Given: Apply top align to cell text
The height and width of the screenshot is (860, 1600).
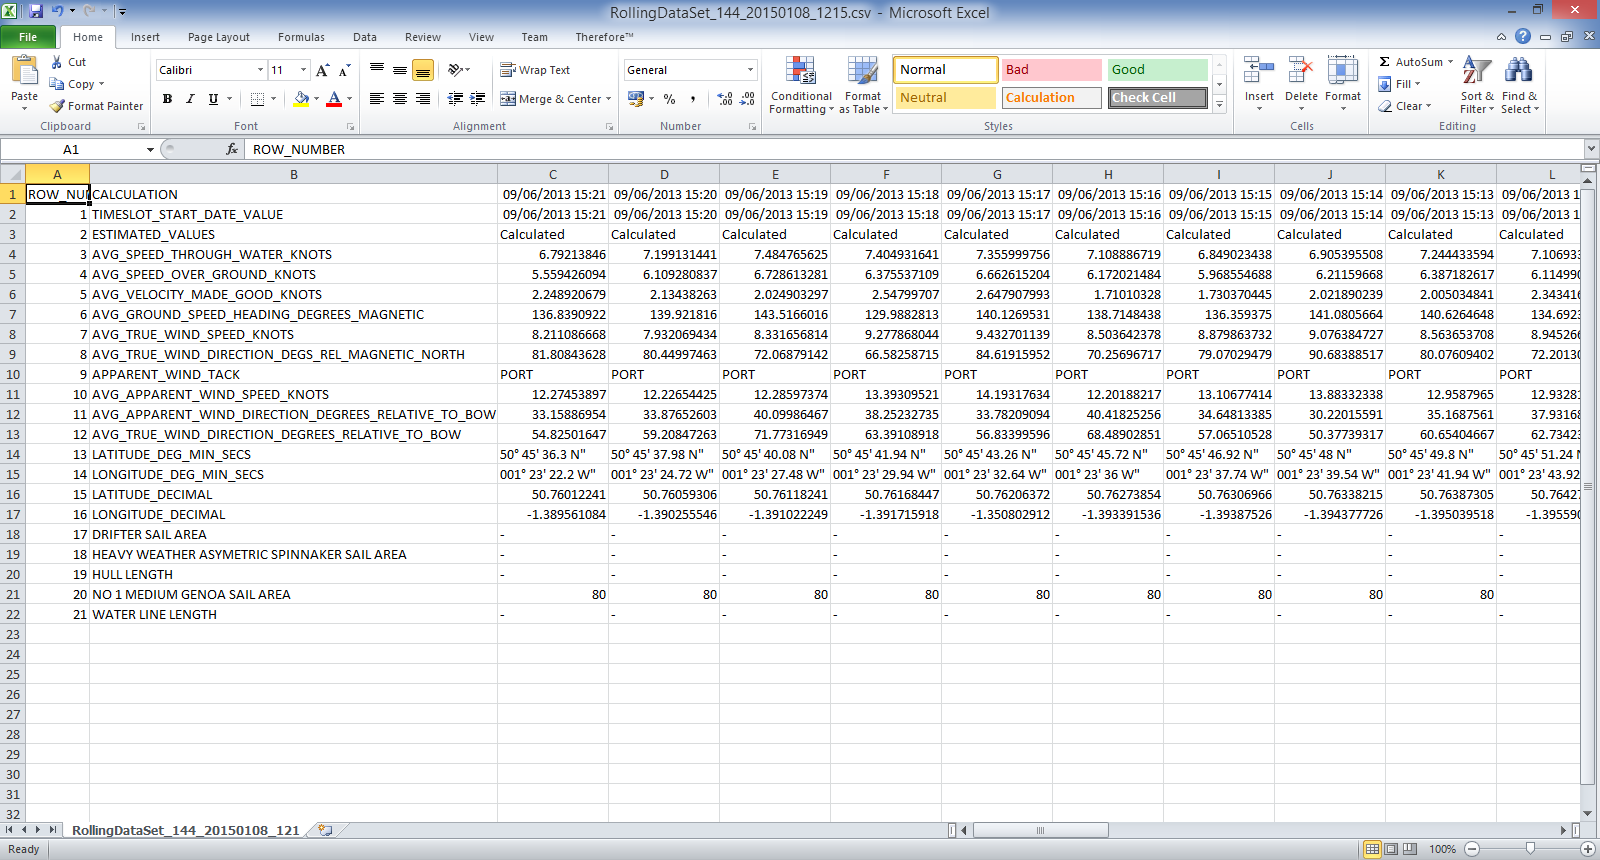Looking at the screenshot, I should [x=377, y=70].
